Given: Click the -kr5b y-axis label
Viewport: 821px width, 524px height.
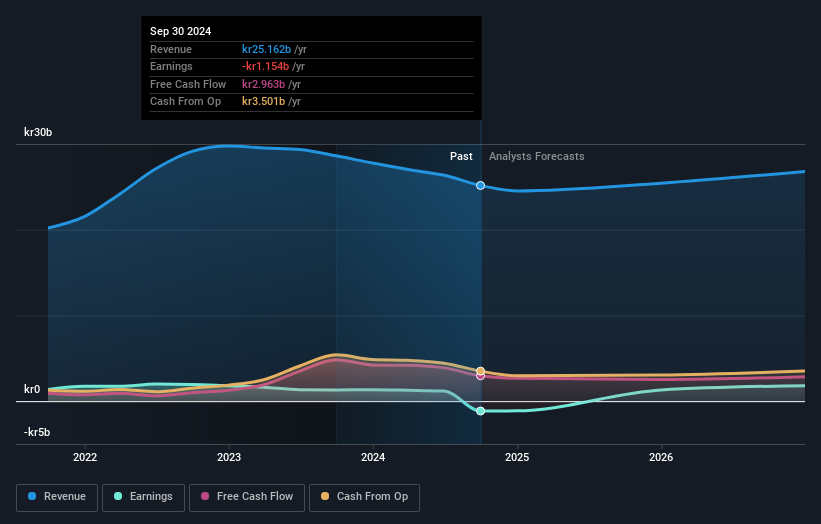Looking at the screenshot, I should 37,432.
